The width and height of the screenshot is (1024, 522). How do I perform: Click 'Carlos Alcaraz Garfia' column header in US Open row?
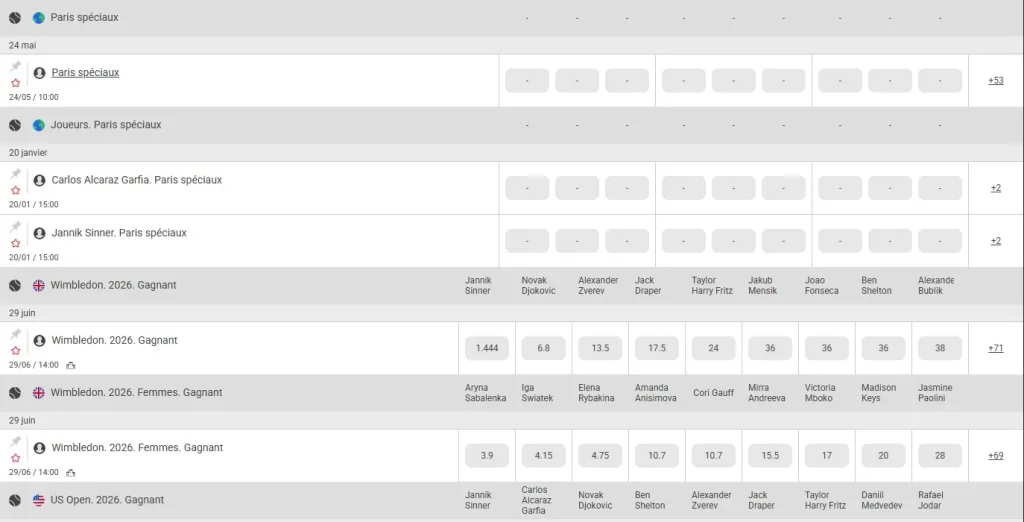[536, 500]
